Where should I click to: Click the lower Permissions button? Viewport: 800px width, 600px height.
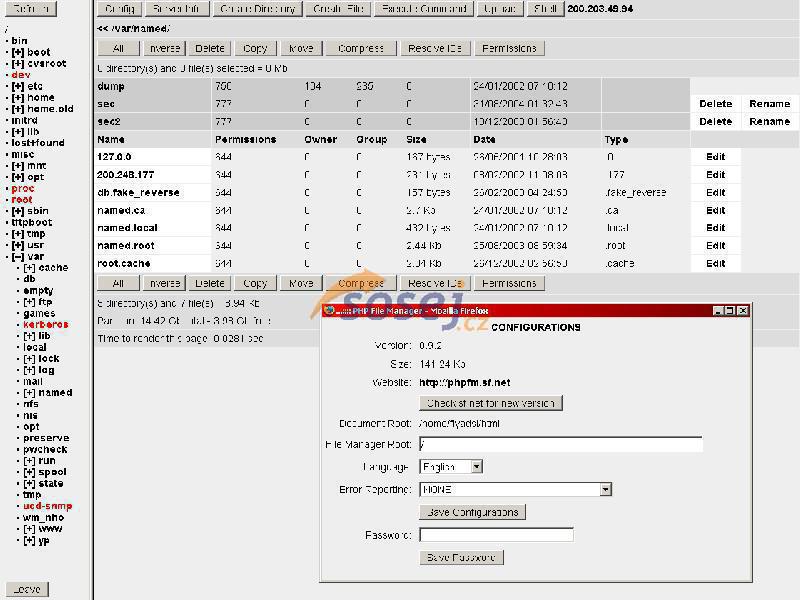click(509, 283)
